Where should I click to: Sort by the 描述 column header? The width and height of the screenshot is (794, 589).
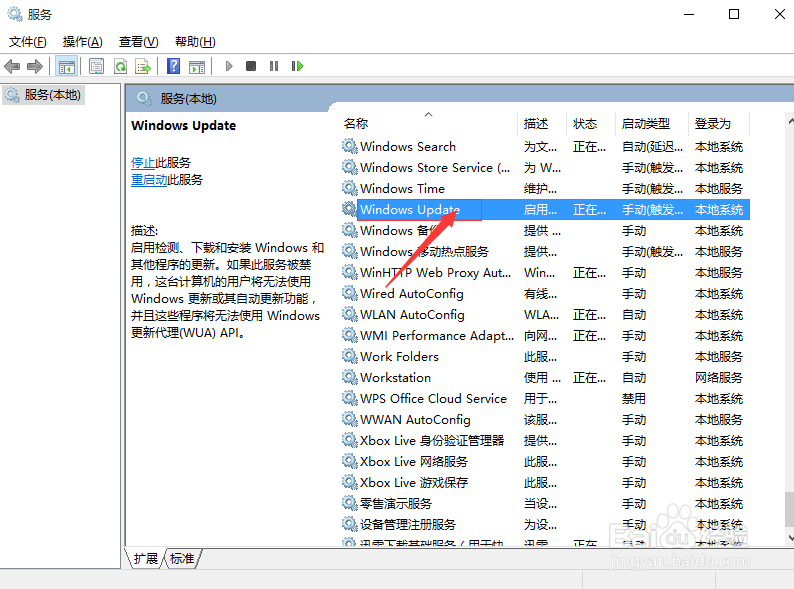click(x=542, y=124)
